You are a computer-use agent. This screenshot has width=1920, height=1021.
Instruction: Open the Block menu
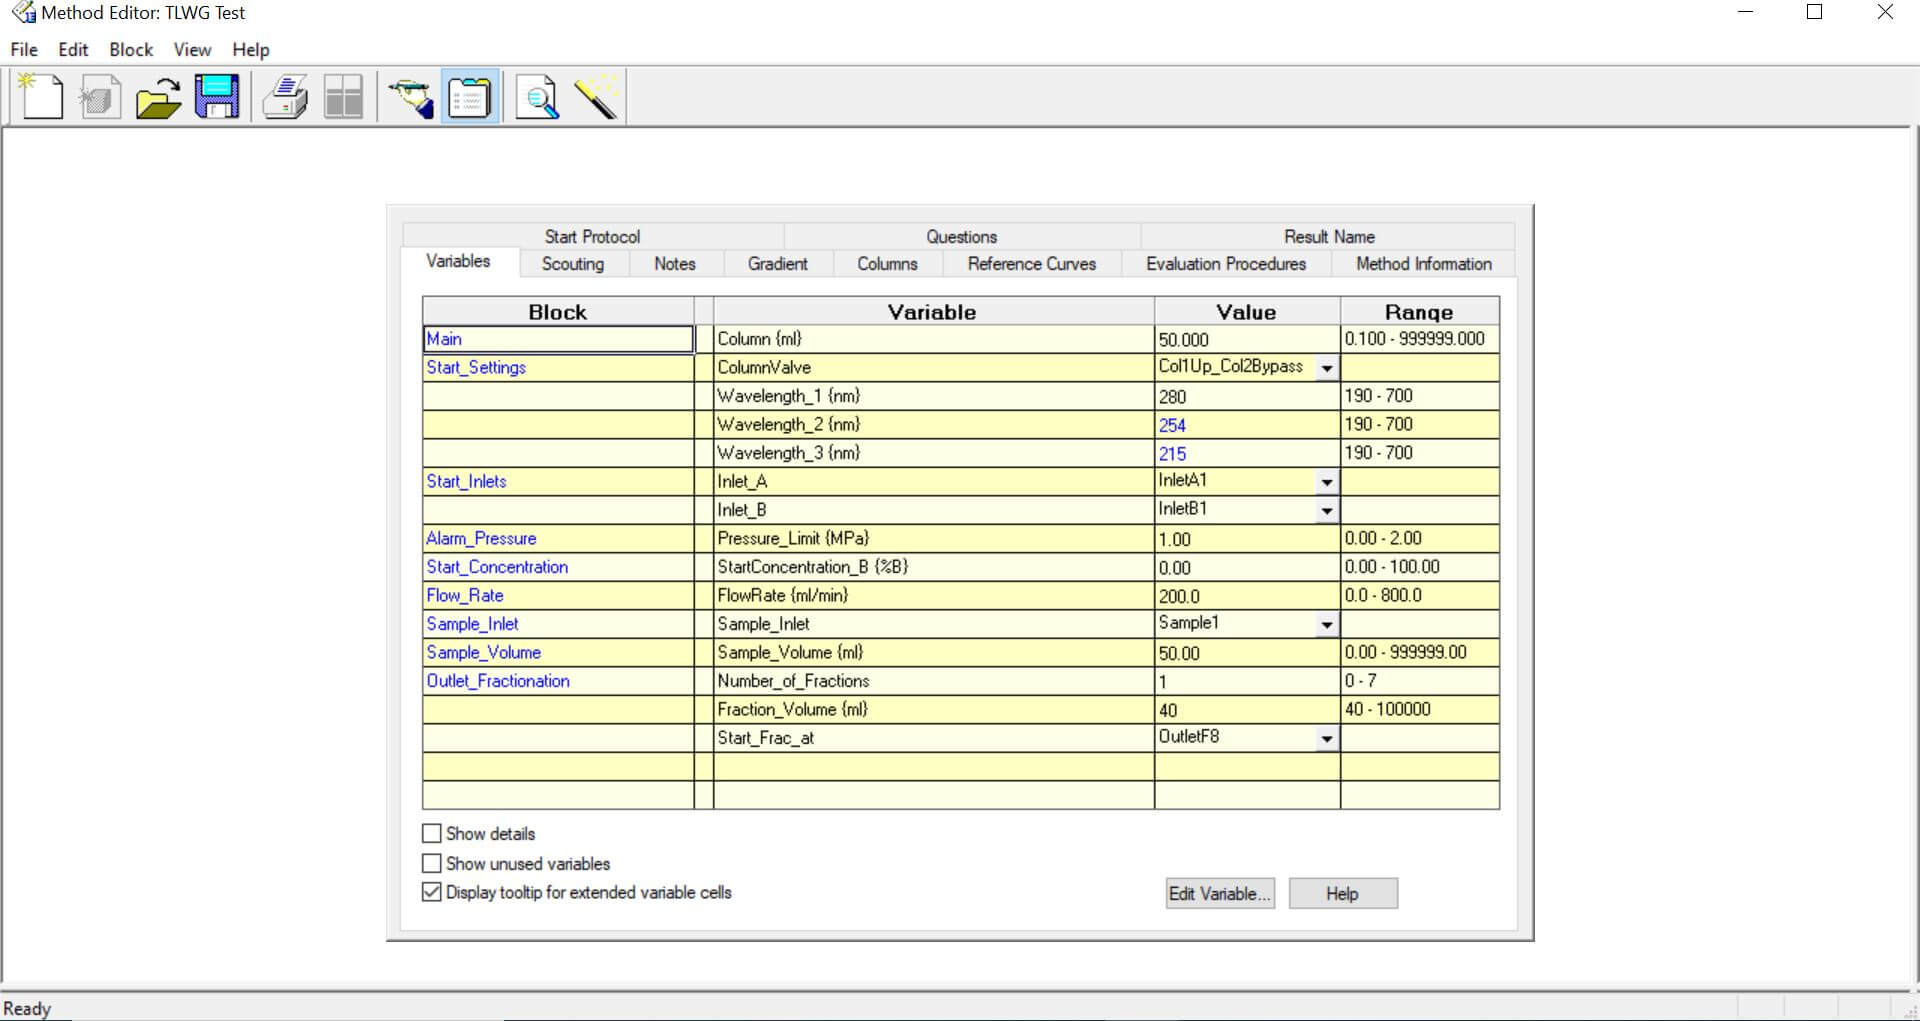pos(131,50)
